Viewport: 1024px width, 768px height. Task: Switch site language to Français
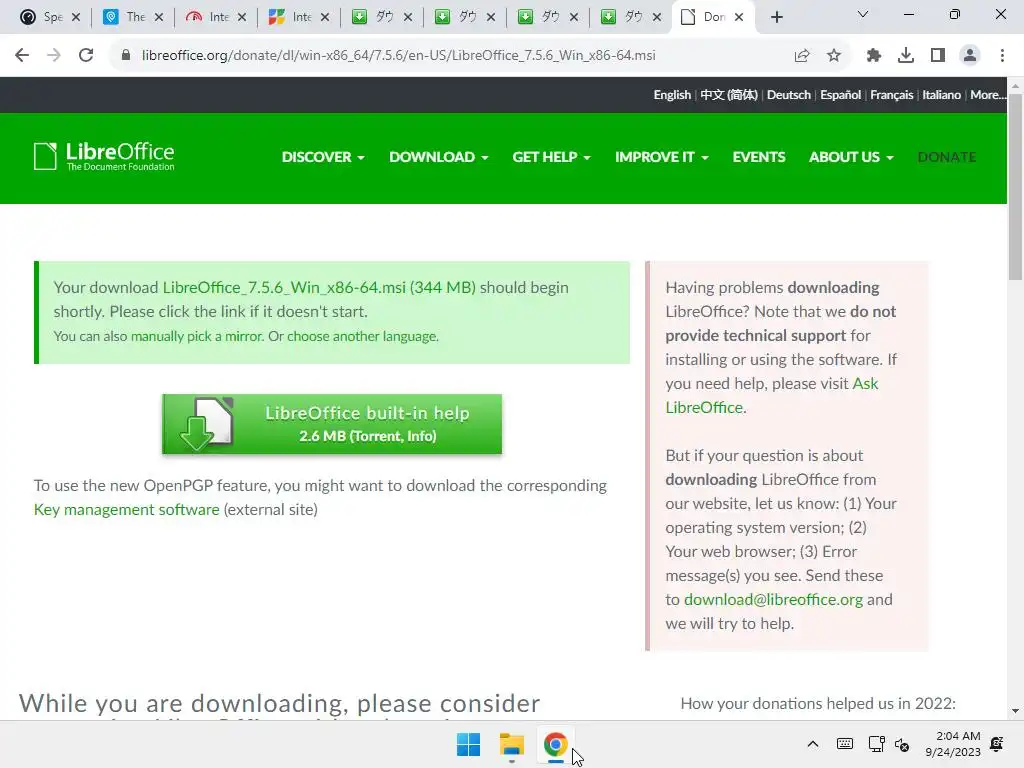click(891, 95)
